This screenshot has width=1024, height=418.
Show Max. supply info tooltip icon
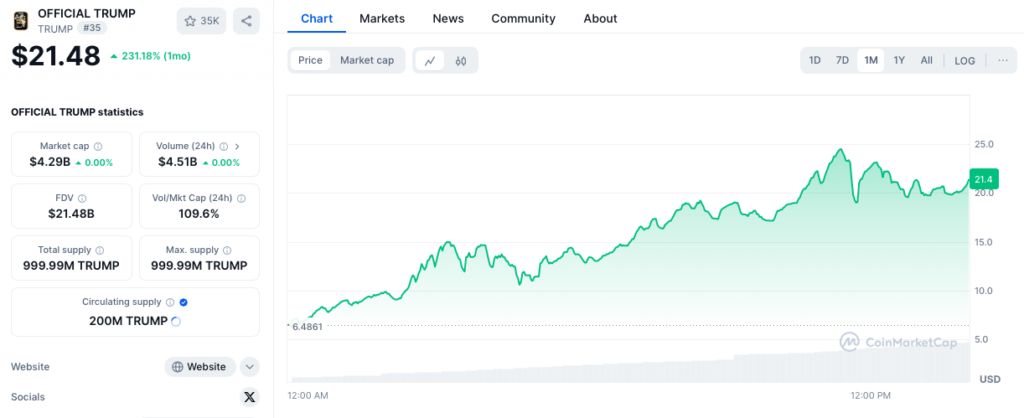coord(227,250)
